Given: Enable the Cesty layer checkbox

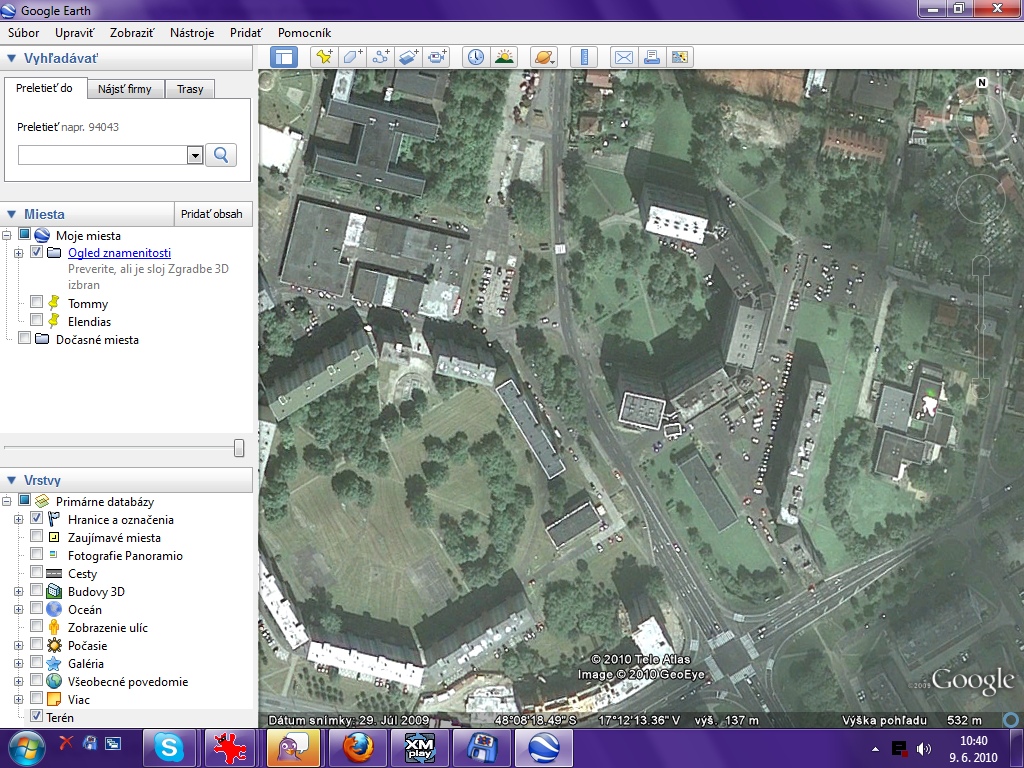Looking at the screenshot, I should click(x=37, y=574).
